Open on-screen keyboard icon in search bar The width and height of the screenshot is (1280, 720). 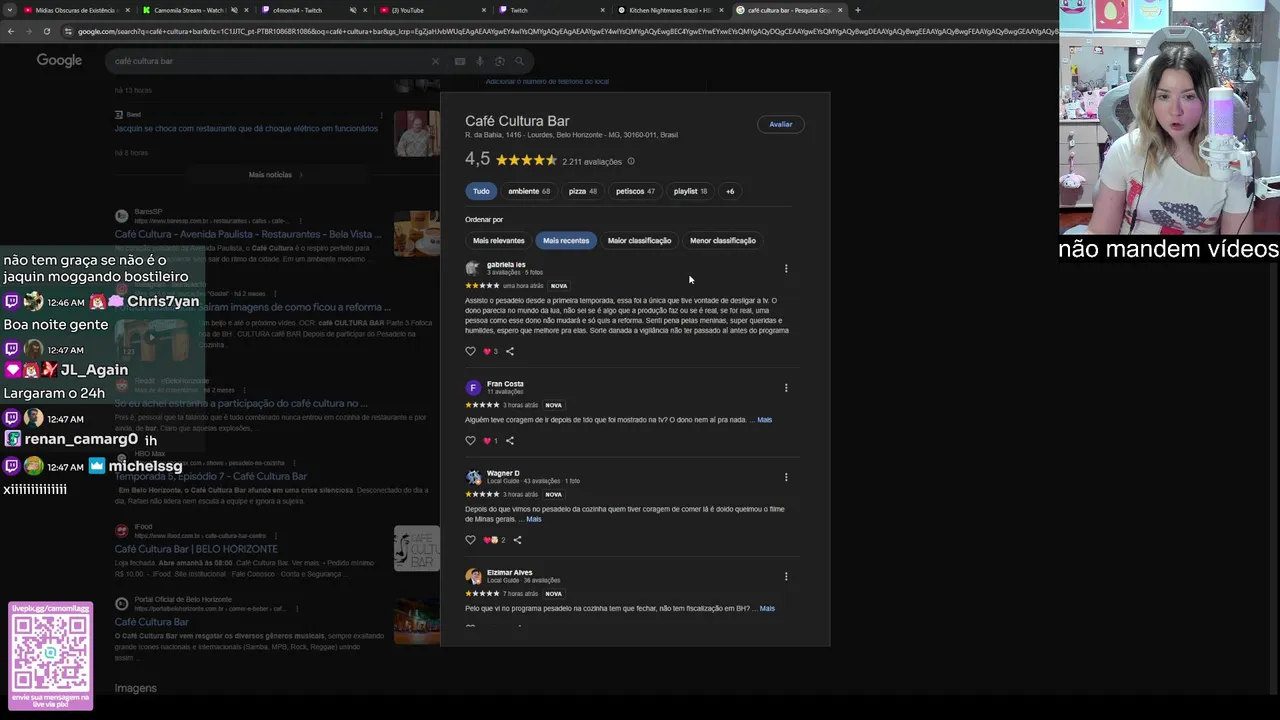coord(460,61)
